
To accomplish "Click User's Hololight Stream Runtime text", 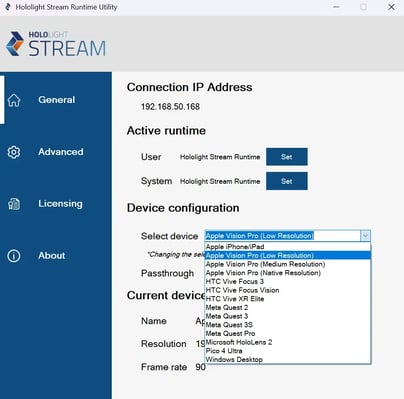I will [220, 157].
